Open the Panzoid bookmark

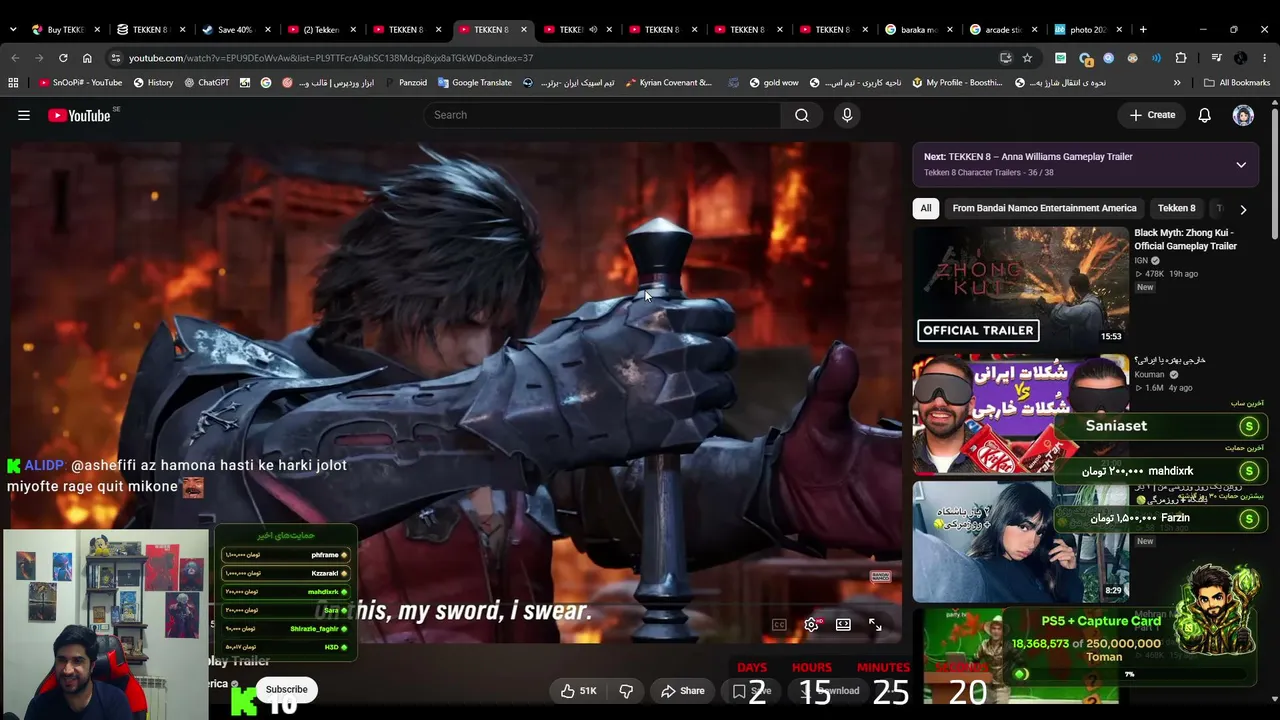405,83
